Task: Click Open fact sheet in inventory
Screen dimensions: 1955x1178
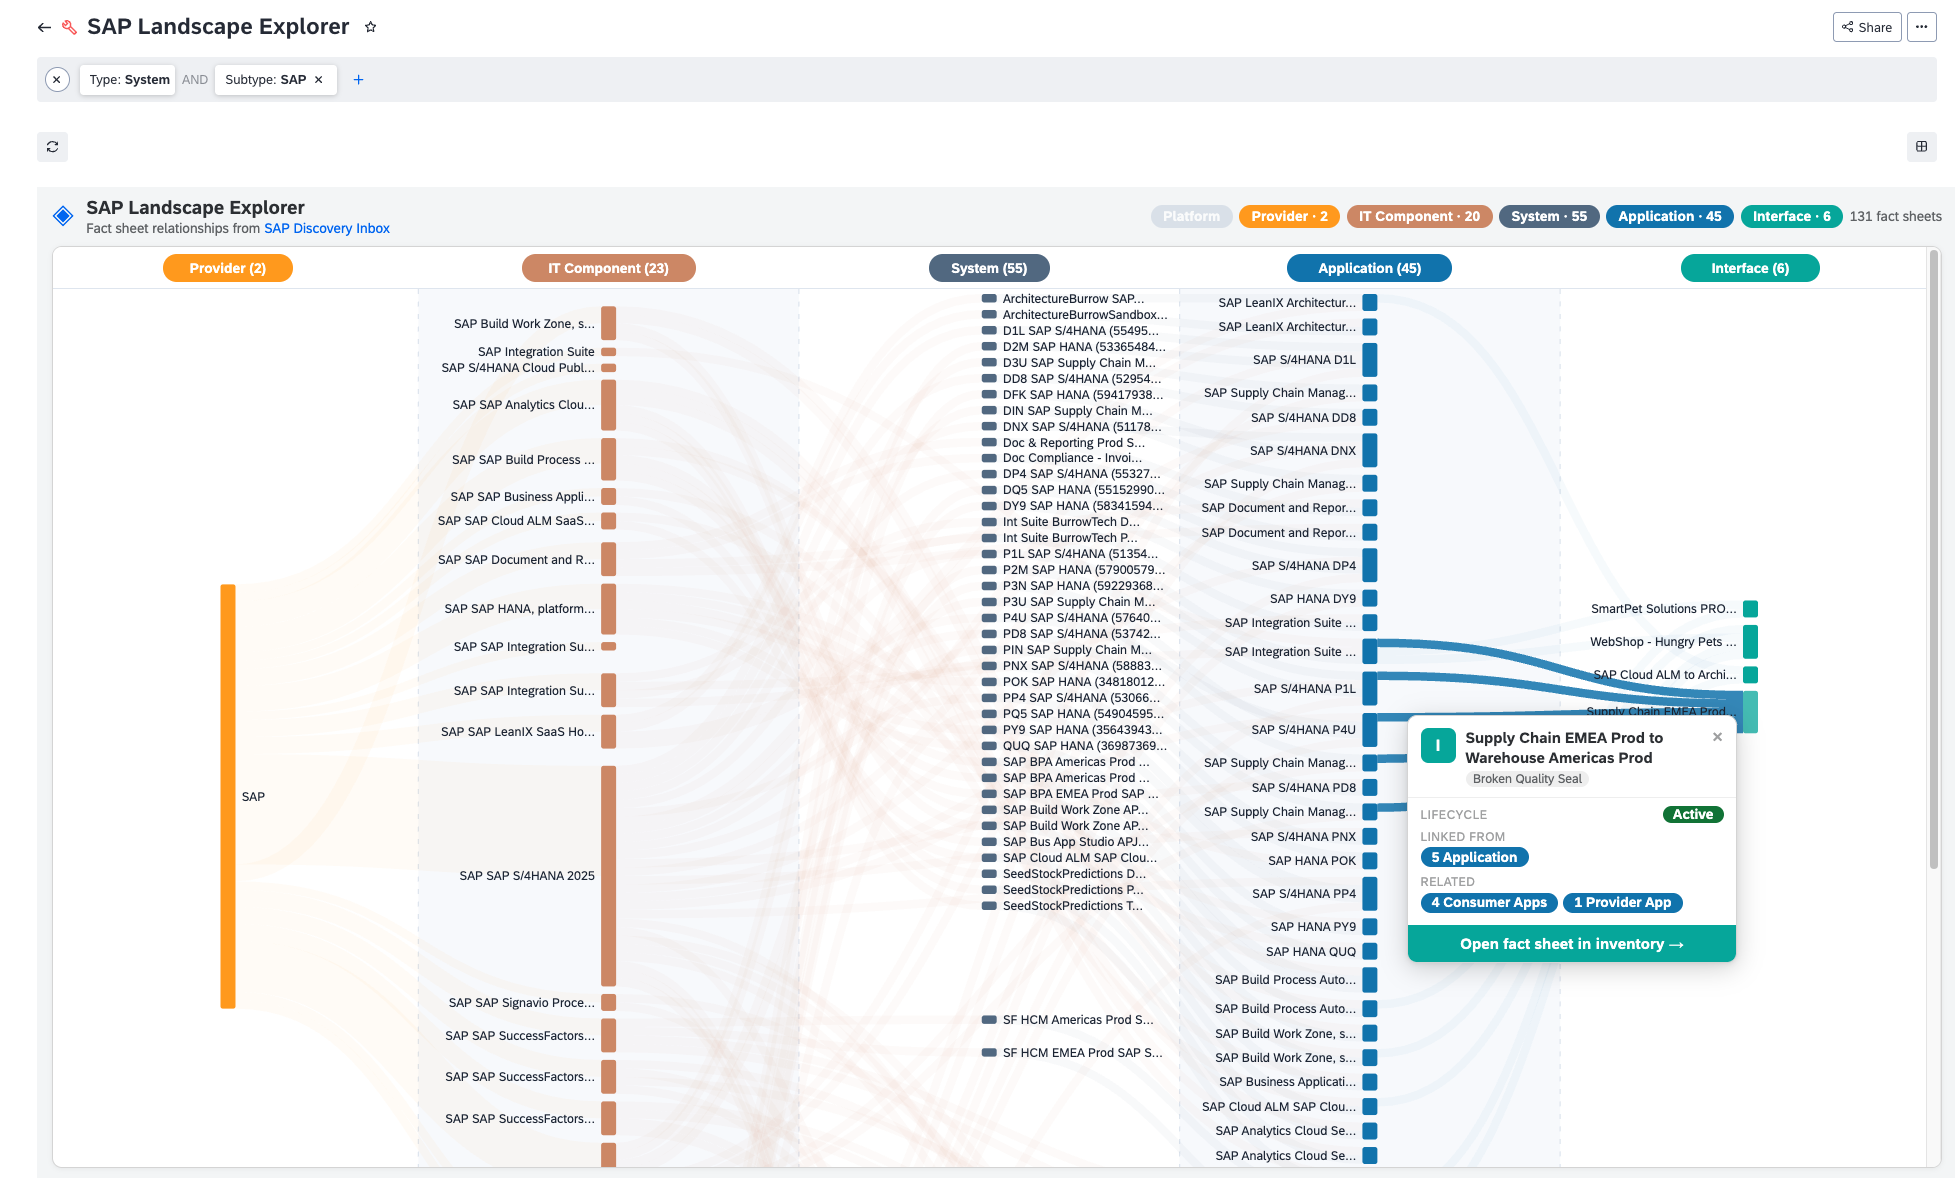Action: (1571, 944)
